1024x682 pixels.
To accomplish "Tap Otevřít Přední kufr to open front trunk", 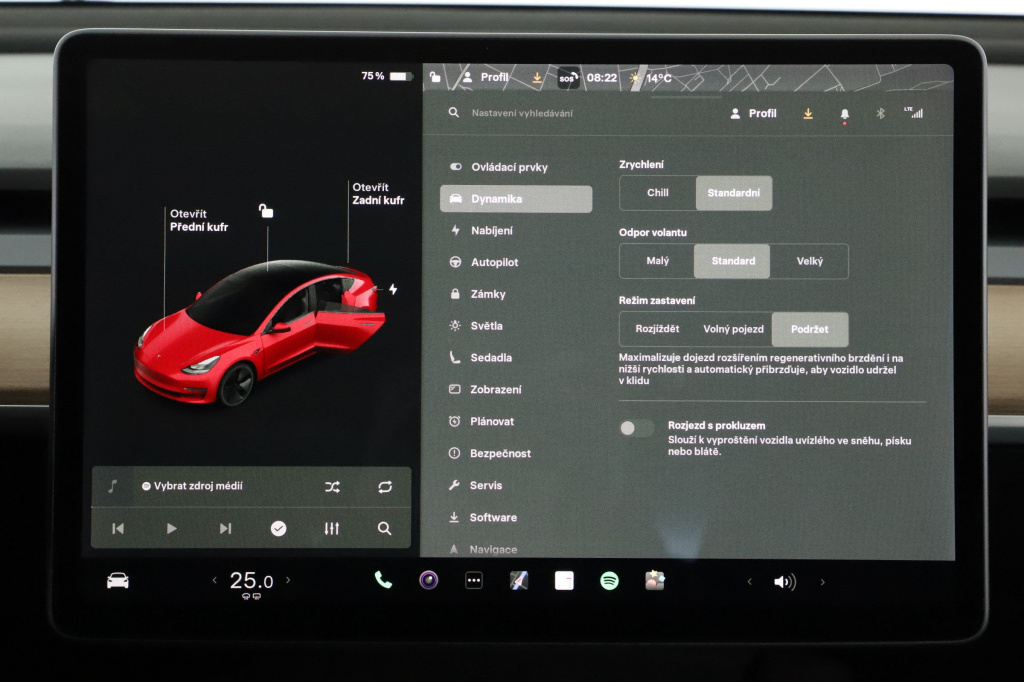I will click(200, 219).
